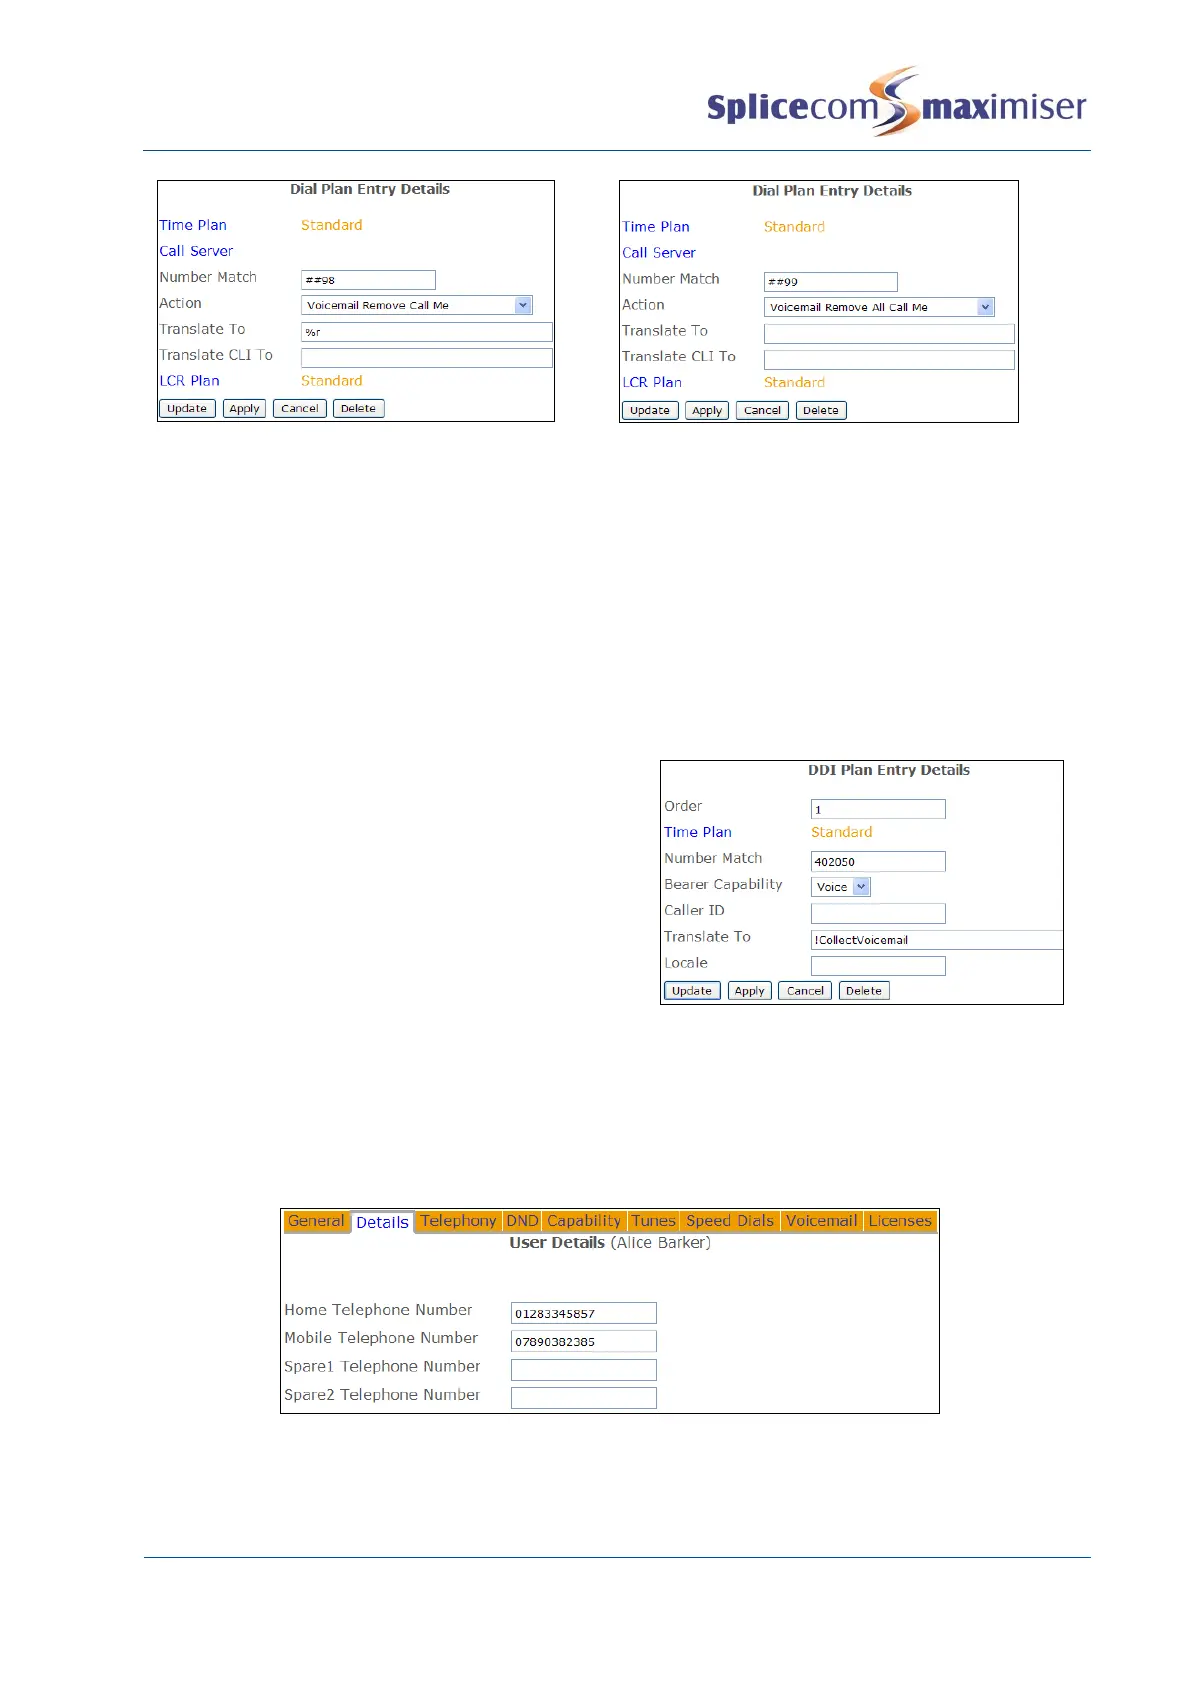The image size is (1191, 1684).
Task: Click the Splicecom maximiser logo
Action: click(897, 102)
